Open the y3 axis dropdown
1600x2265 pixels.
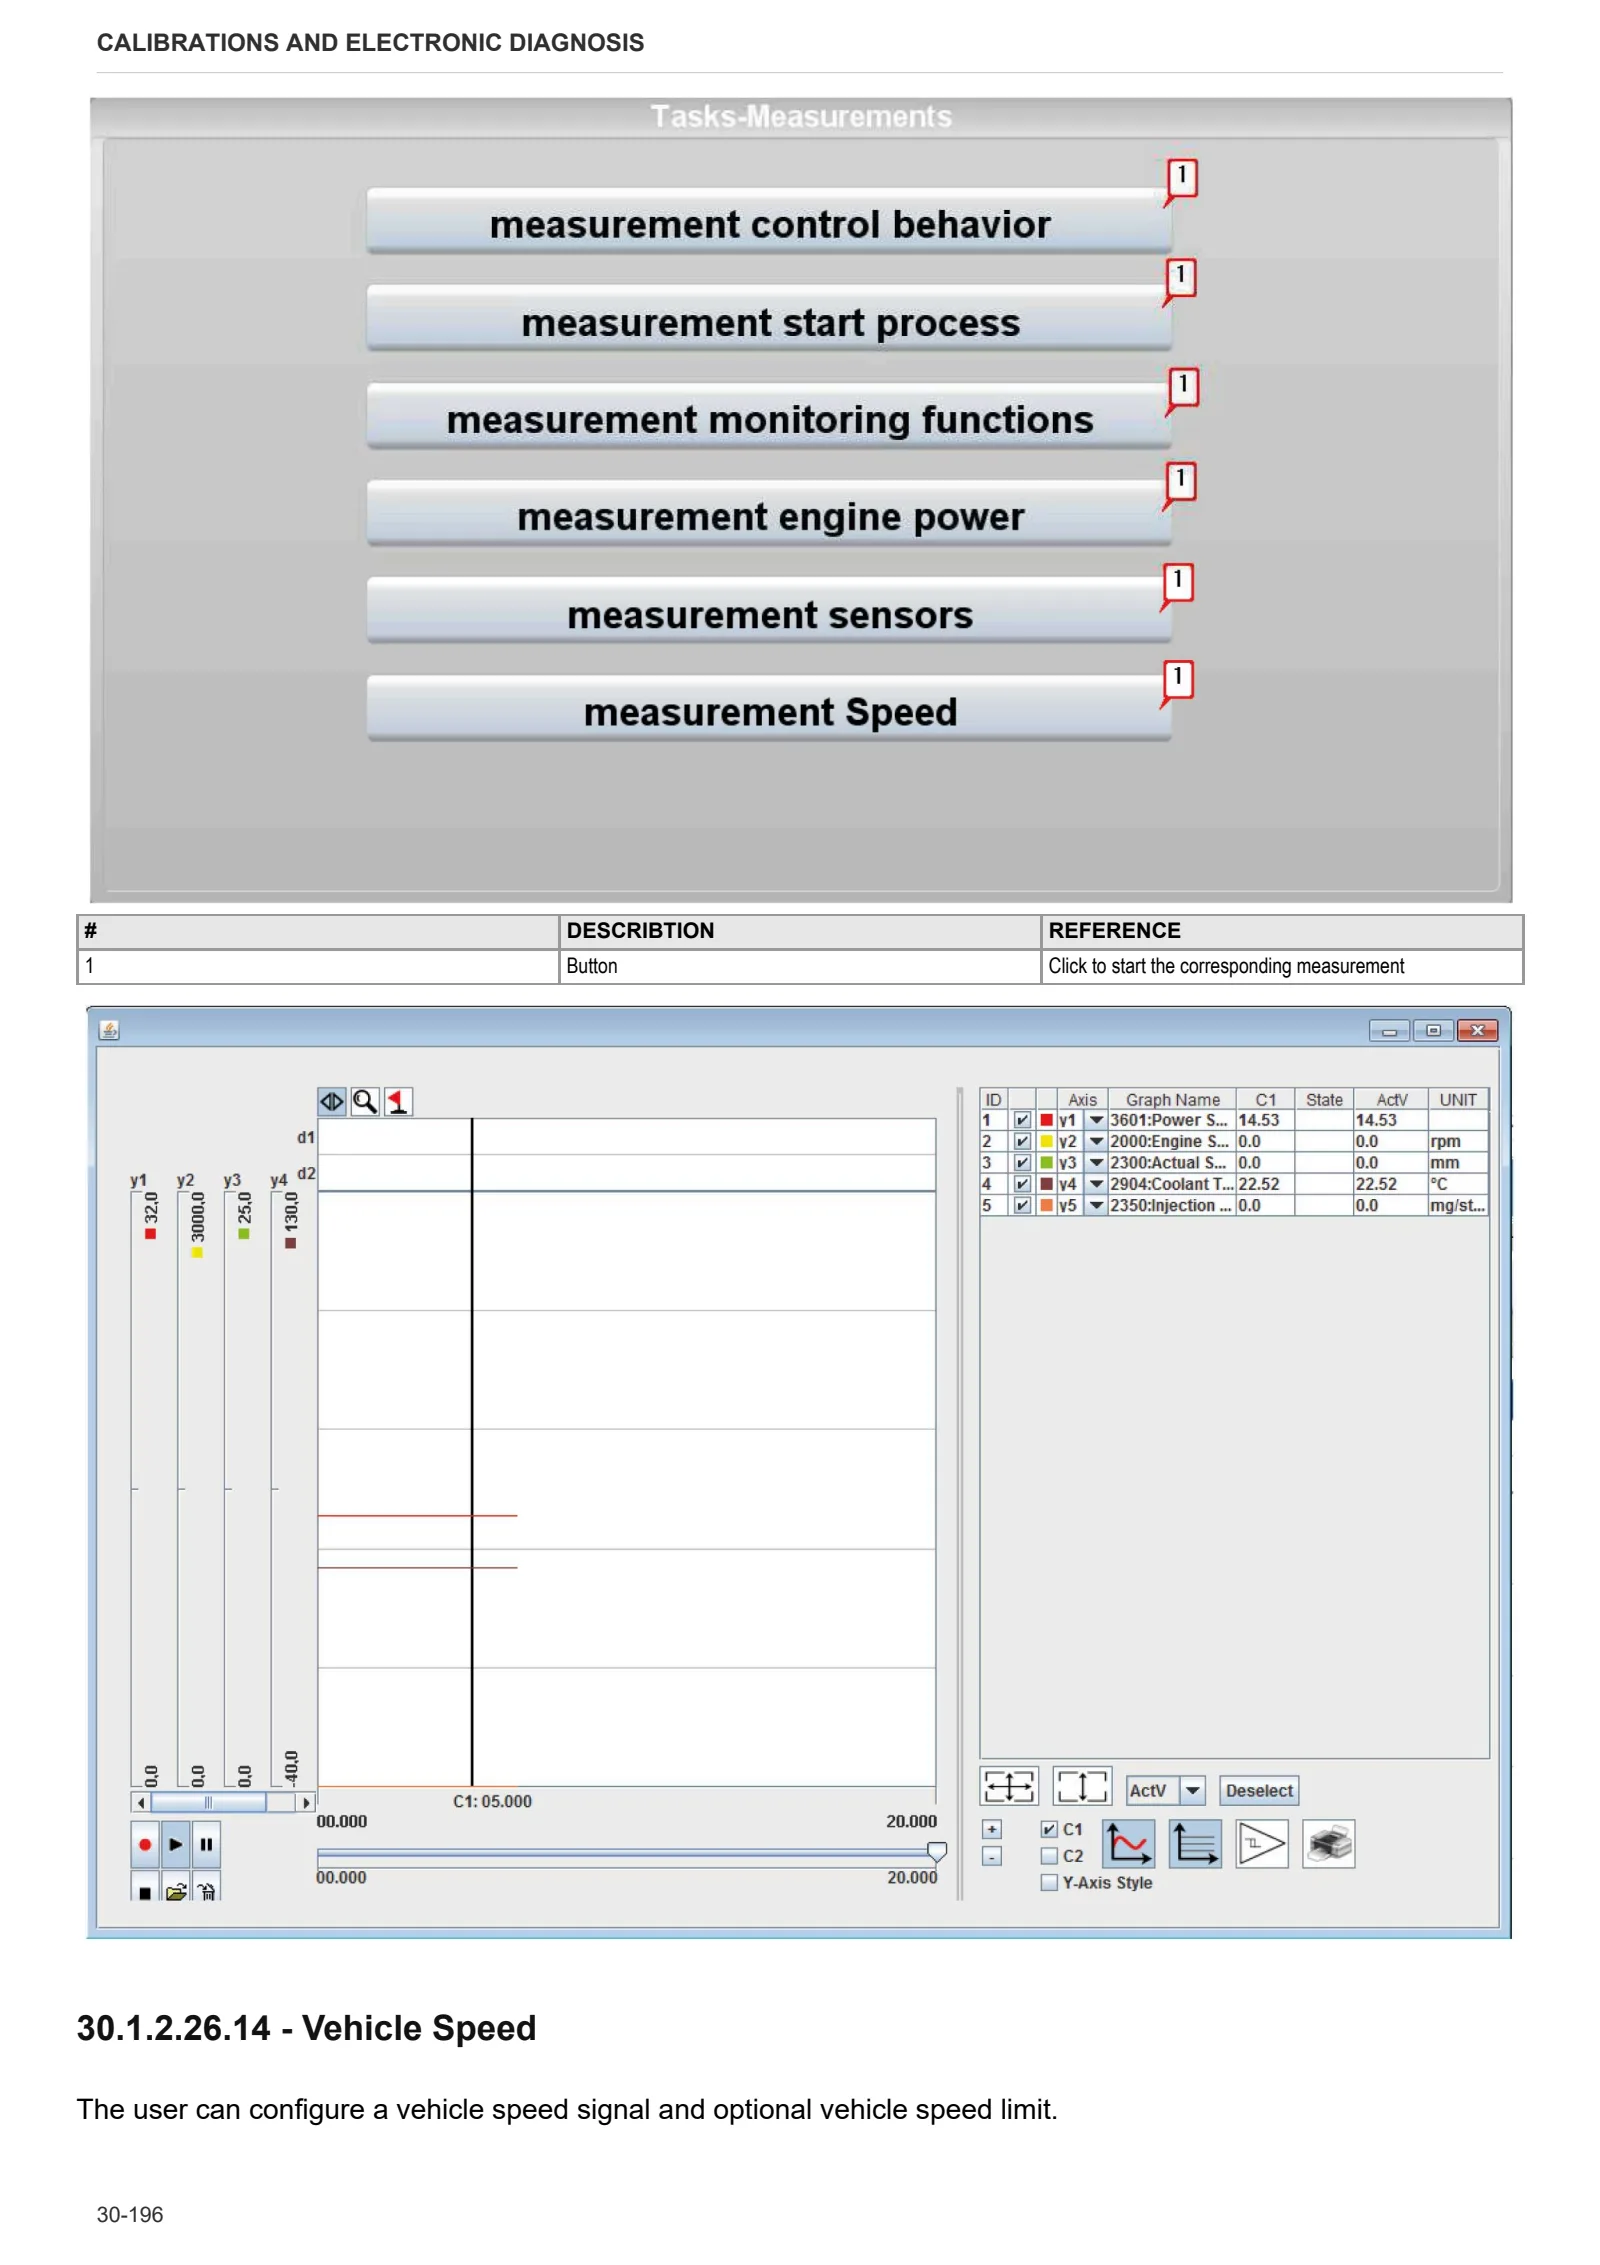[1096, 1163]
